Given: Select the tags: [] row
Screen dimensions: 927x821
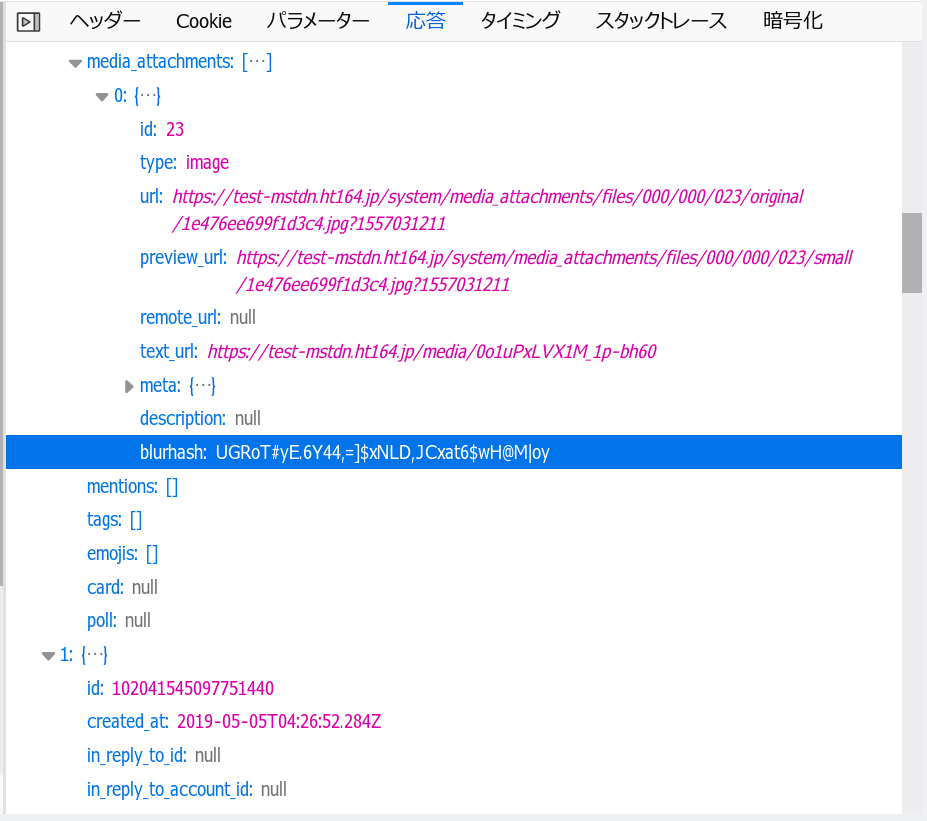Looking at the screenshot, I should [453, 520].
